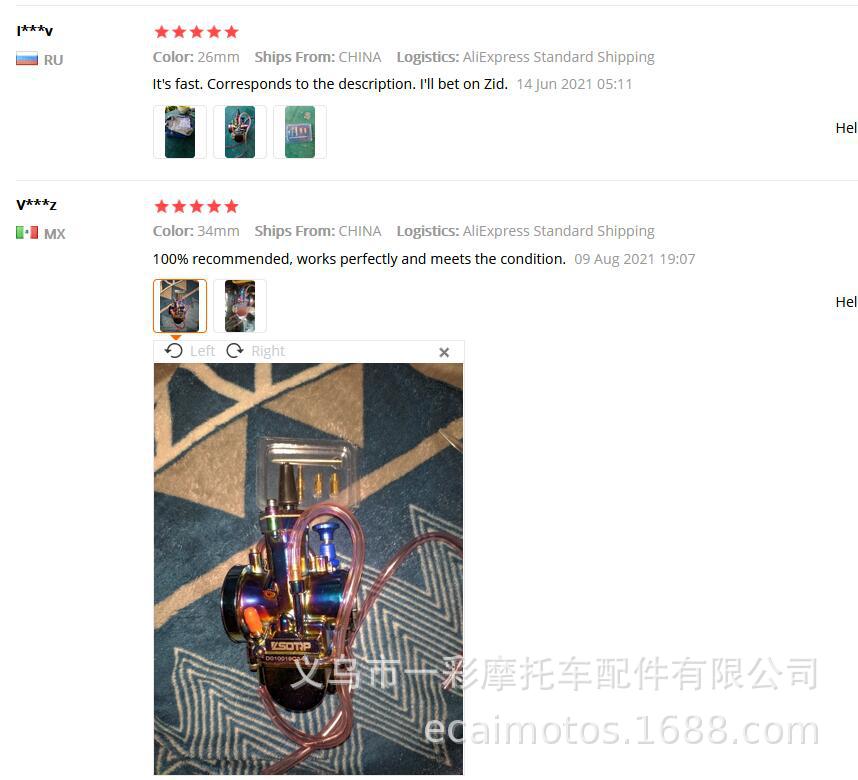Click the Left rotate label

(202, 351)
